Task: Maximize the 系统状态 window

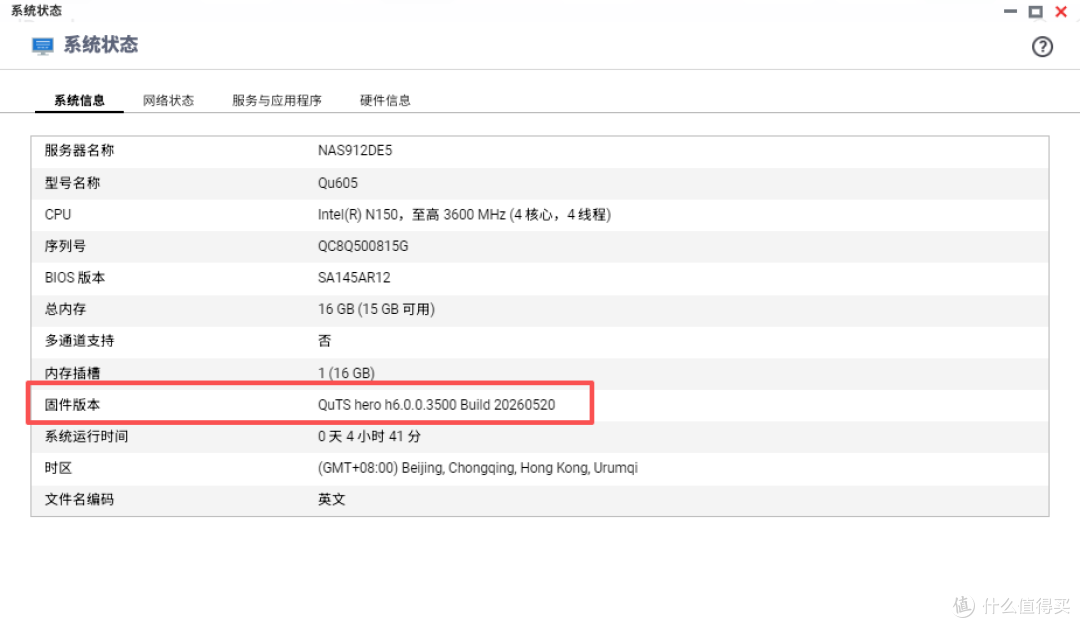Action: click(1035, 12)
